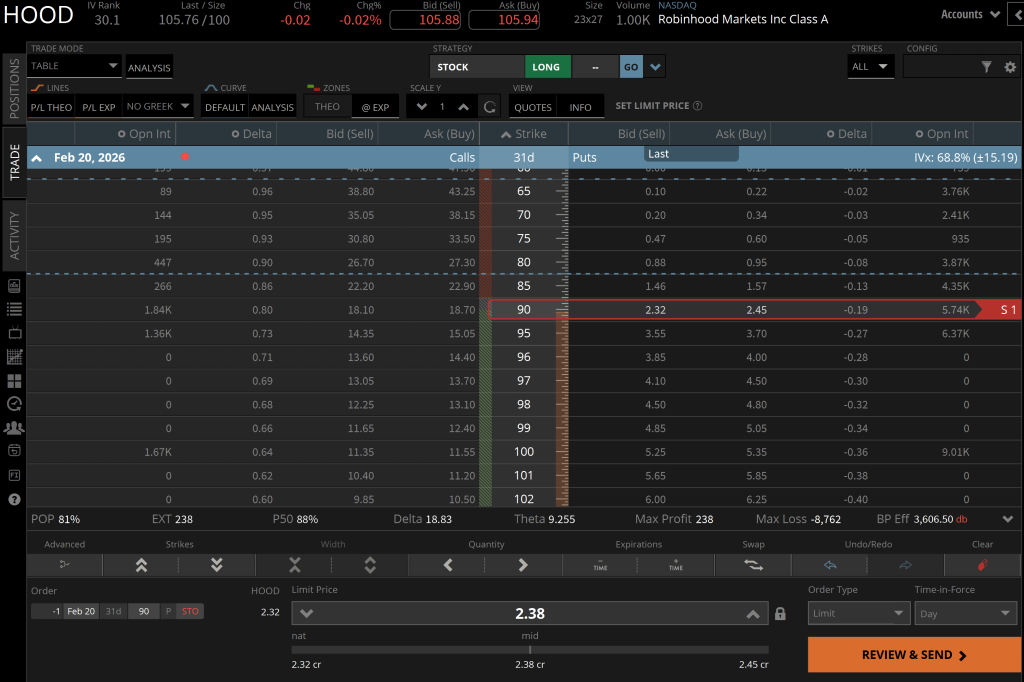
Task: Click the REVIEW & SEND button
Action: point(914,655)
